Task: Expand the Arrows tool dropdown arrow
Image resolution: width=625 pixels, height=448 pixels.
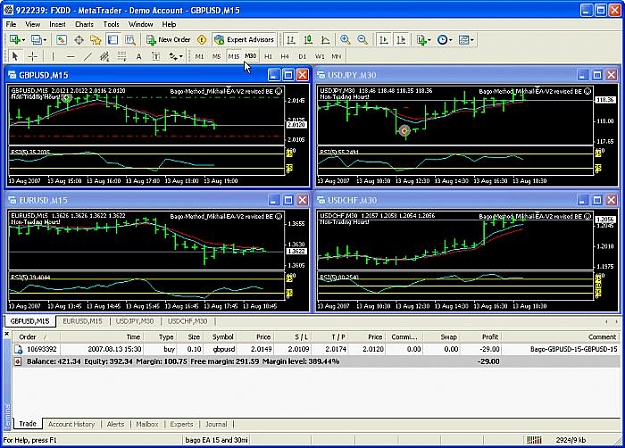Action: tap(181, 57)
